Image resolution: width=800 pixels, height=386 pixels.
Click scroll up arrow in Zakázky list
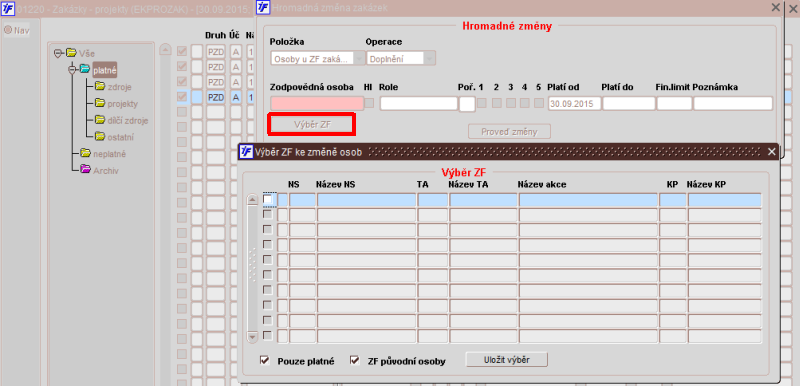point(165,49)
